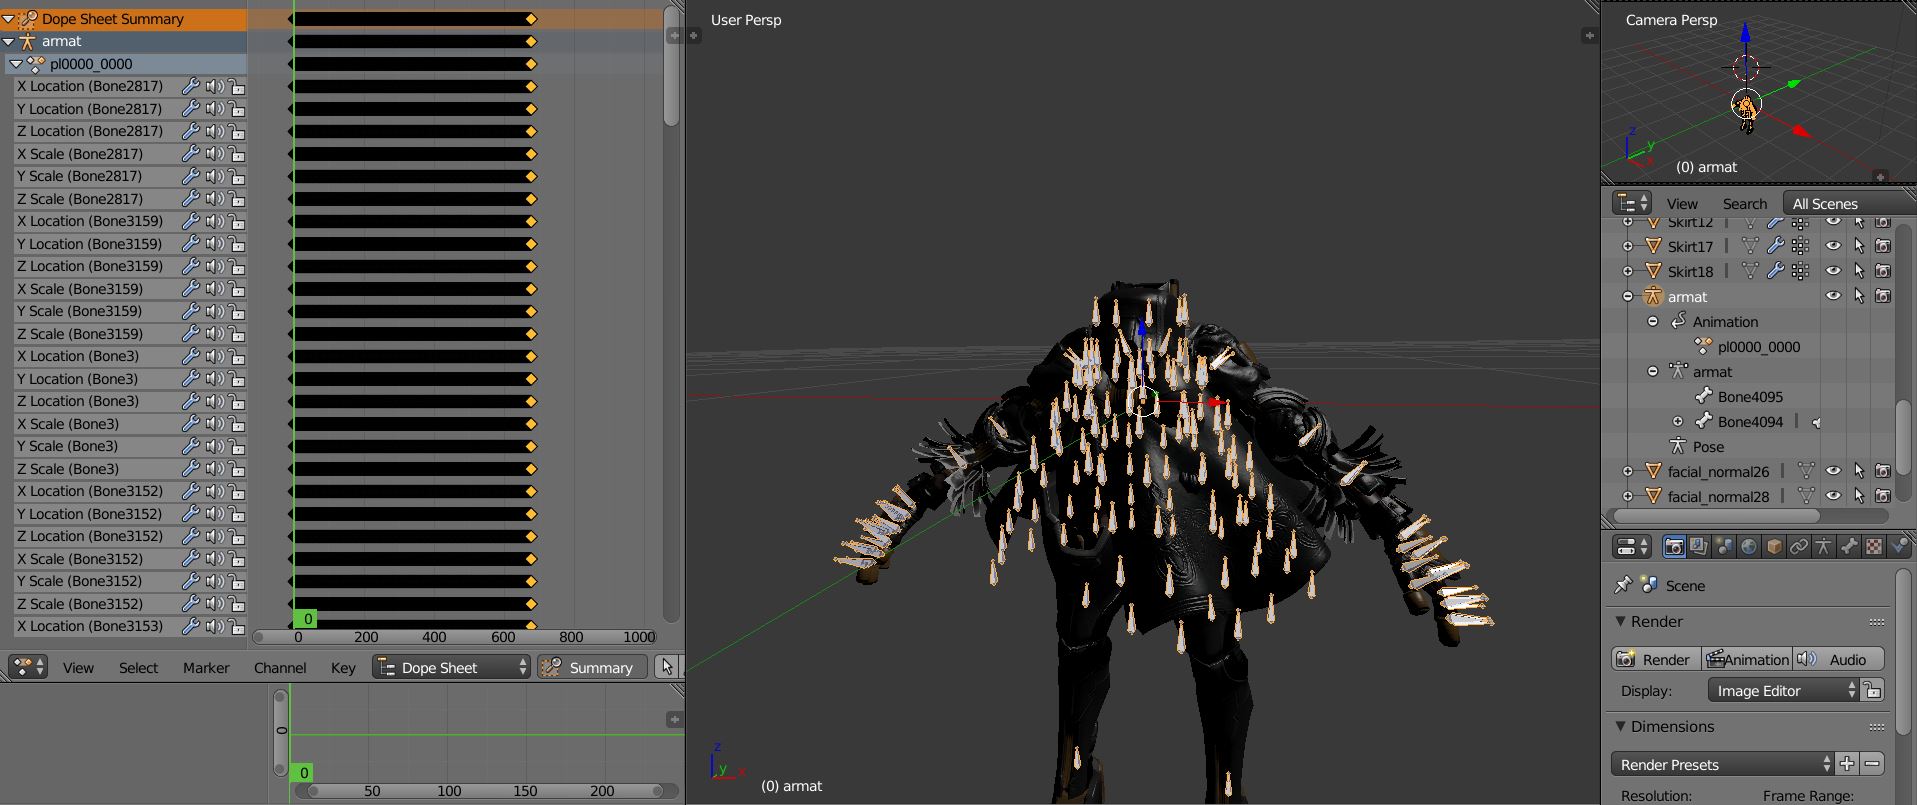Viewport: 1917px width, 805px height.
Task: Open the Render Layers properties tab
Action: point(1698,546)
